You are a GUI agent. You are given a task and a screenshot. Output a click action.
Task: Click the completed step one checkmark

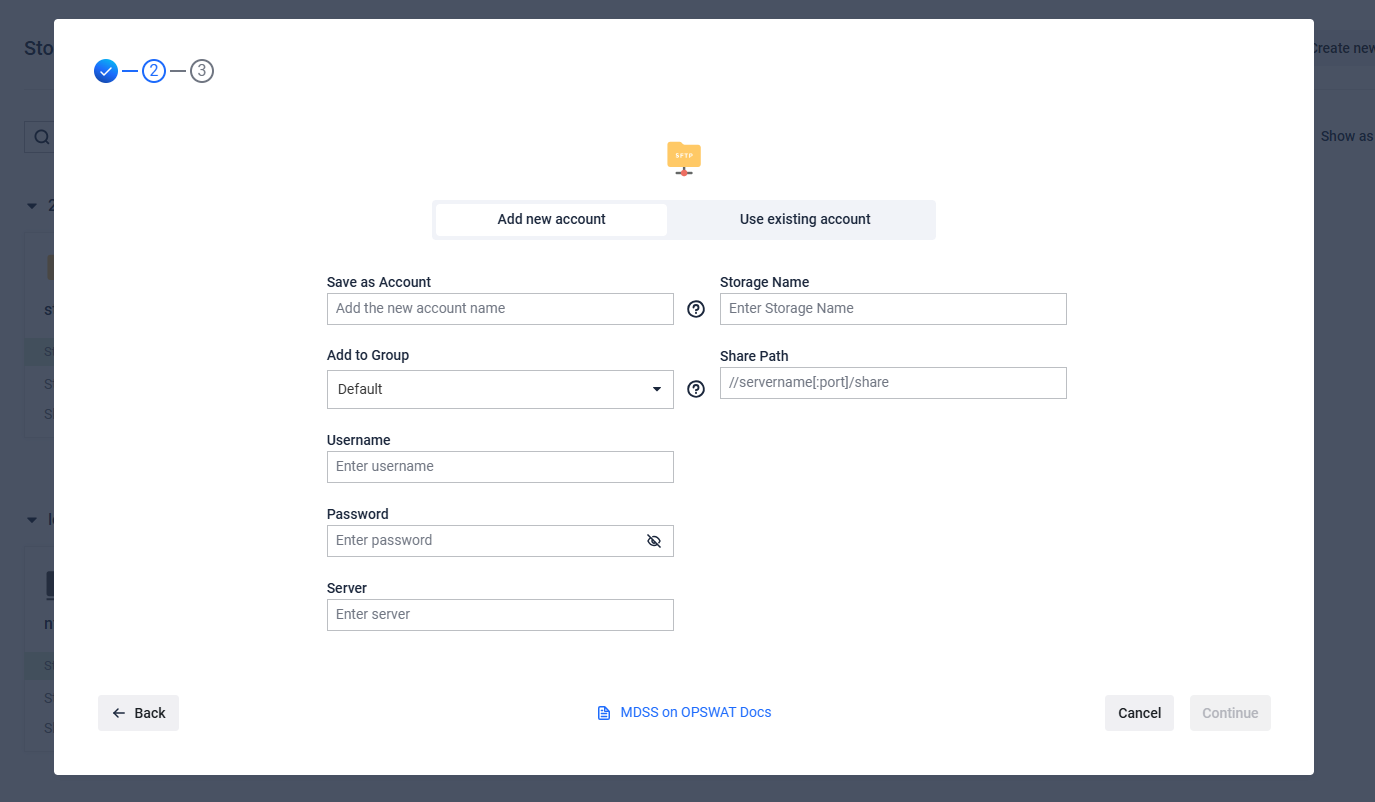106,71
